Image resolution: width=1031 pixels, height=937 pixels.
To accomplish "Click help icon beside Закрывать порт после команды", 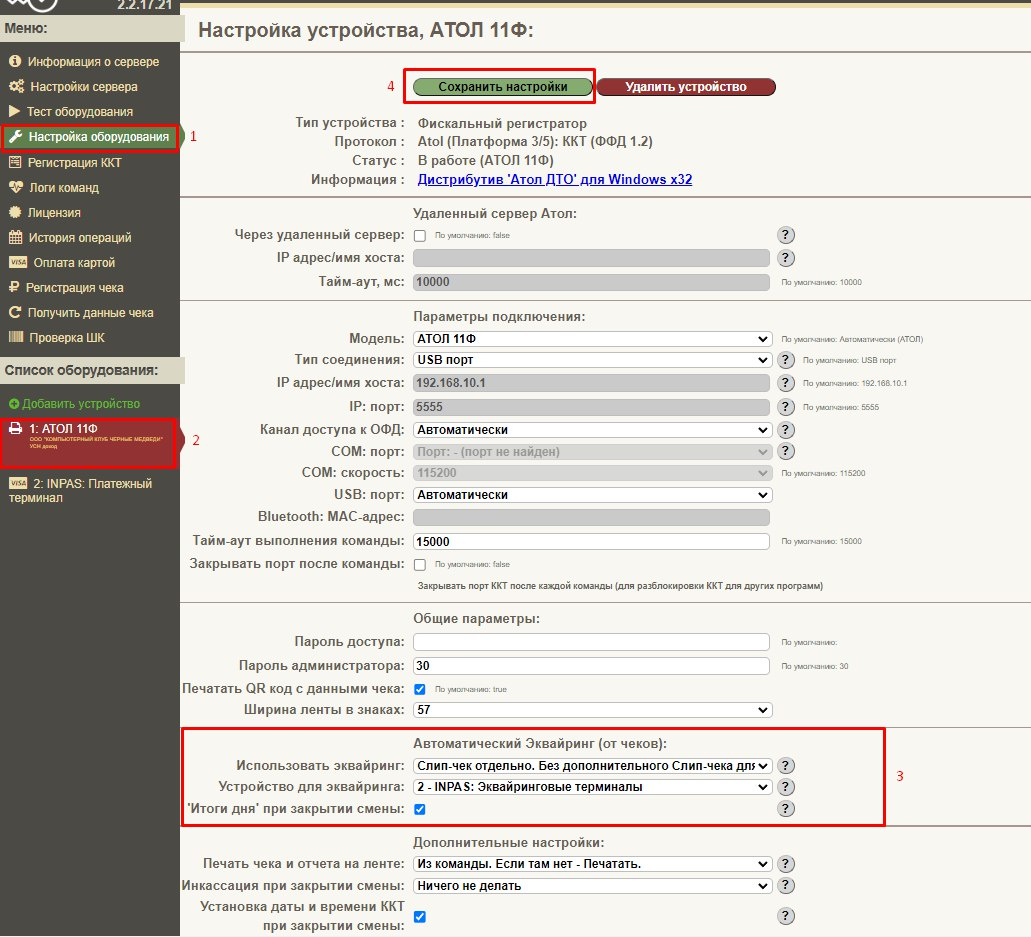I will (787, 564).
